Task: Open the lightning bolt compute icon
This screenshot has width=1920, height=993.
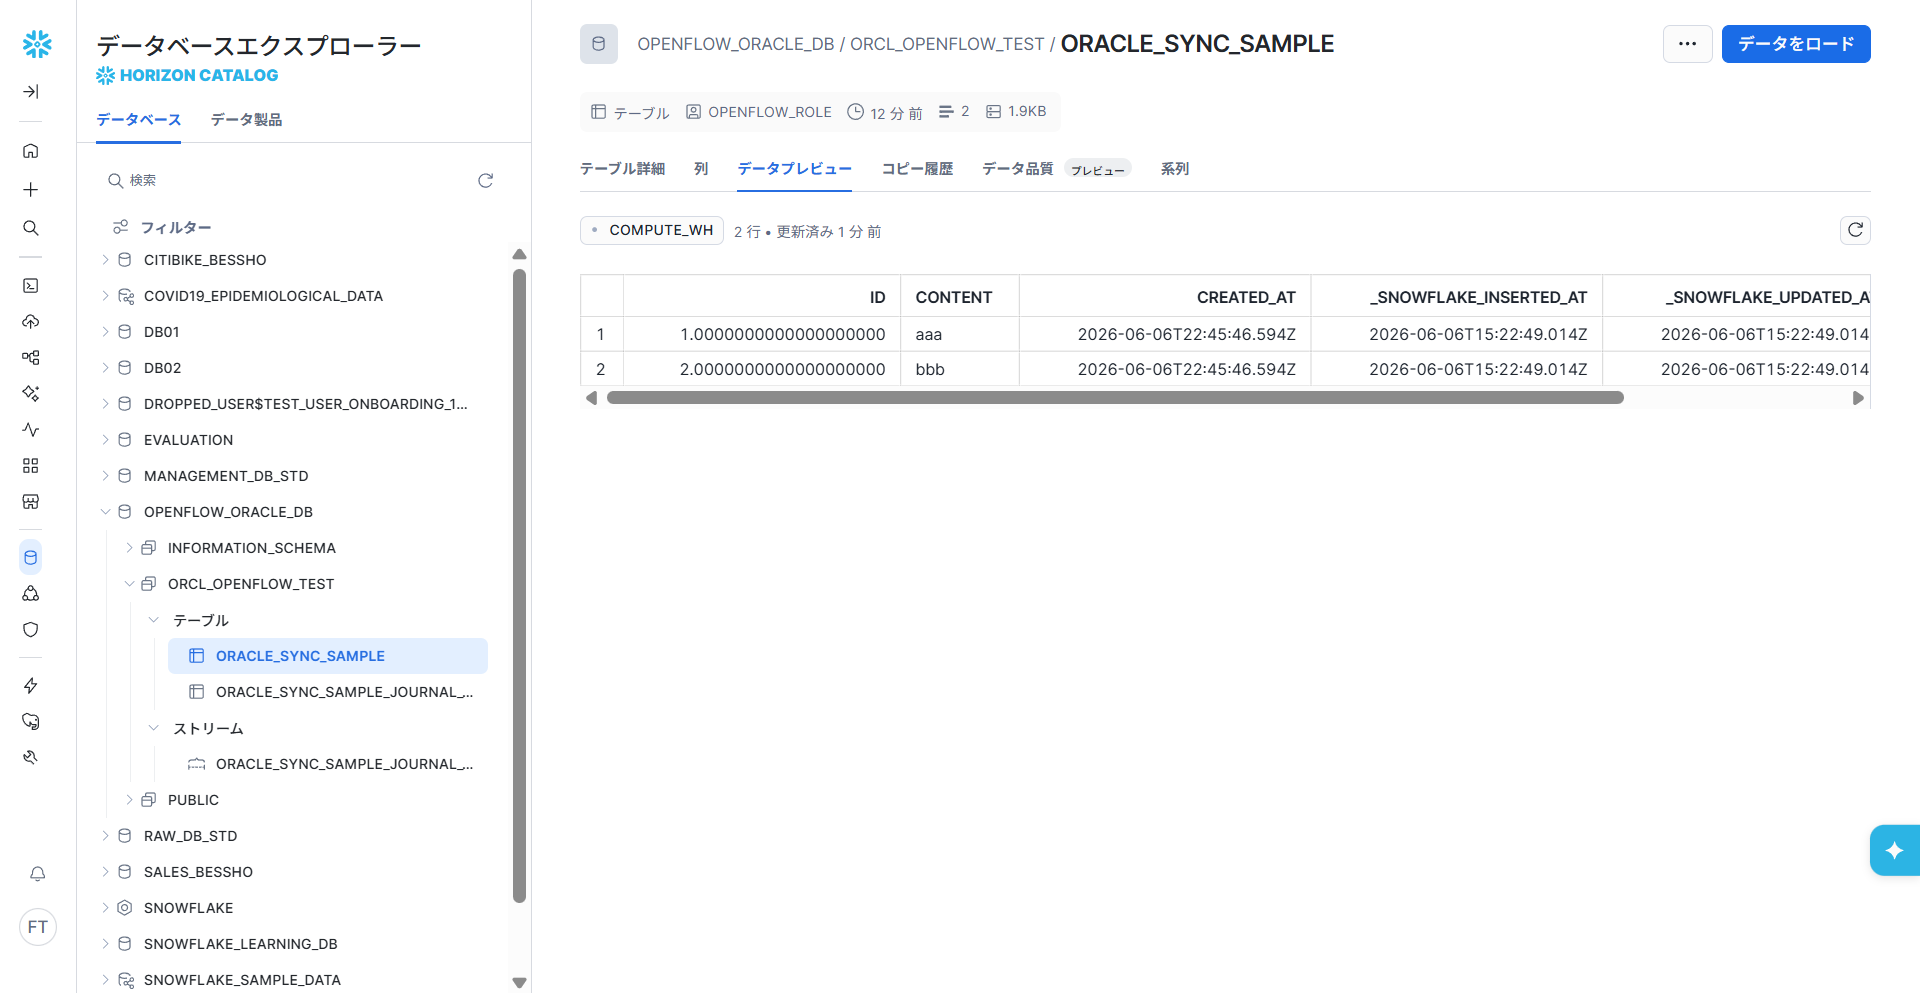Action: tap(31, 686)
